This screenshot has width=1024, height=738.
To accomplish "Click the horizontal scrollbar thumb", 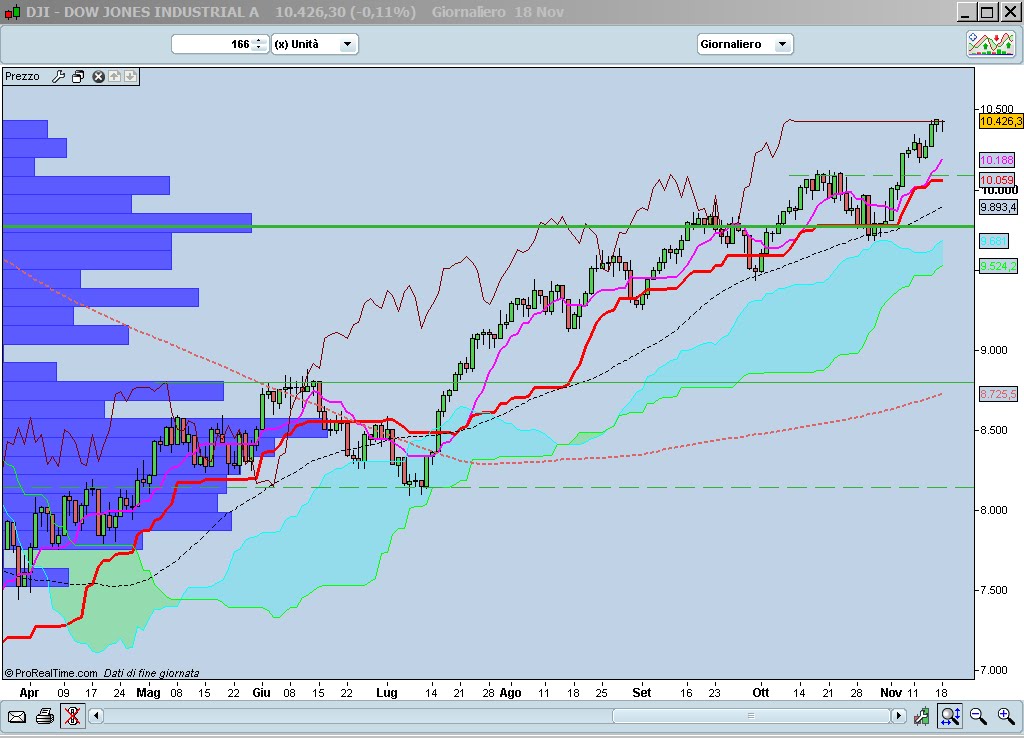I will [751, 716].
